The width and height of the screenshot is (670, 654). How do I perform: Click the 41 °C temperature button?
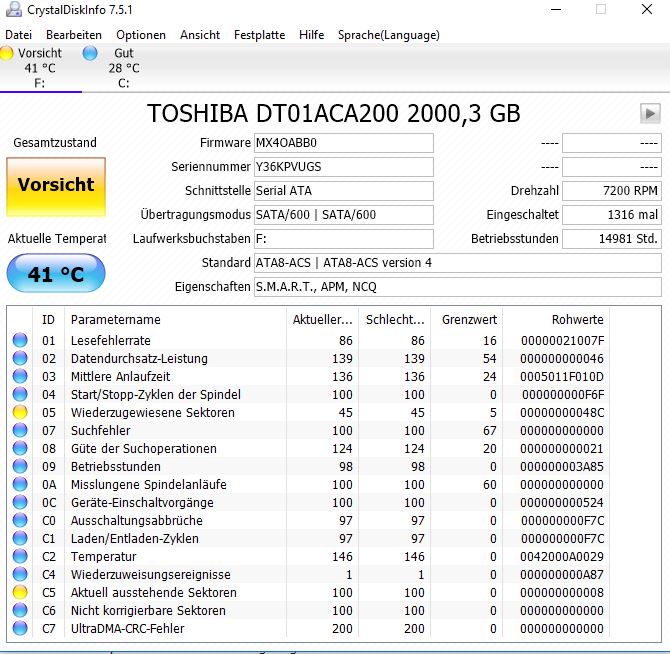point(56,273)
